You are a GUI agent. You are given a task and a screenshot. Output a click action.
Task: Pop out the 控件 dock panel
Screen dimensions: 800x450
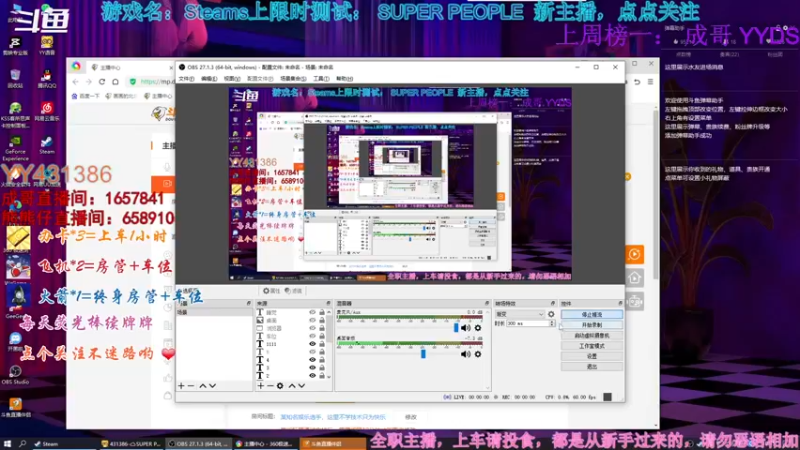pyautogui.click(x=620, y=304)
